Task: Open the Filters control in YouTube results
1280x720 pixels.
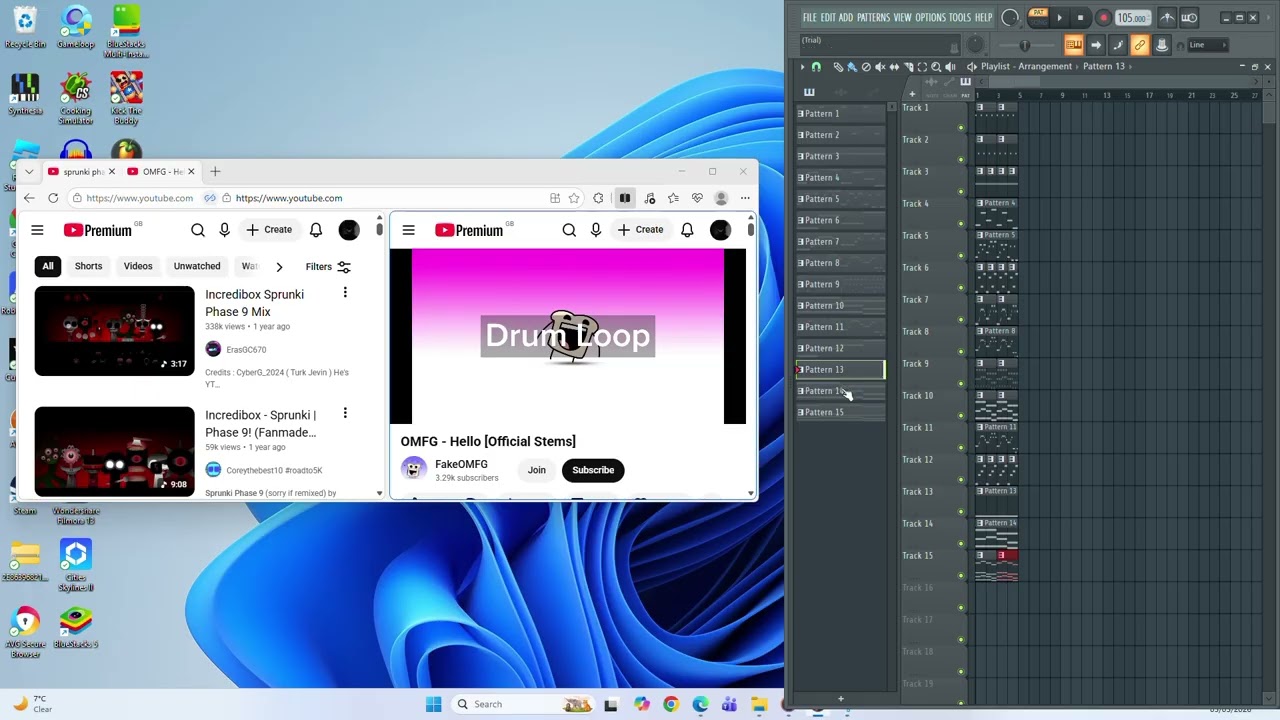Action: point(328,267)
